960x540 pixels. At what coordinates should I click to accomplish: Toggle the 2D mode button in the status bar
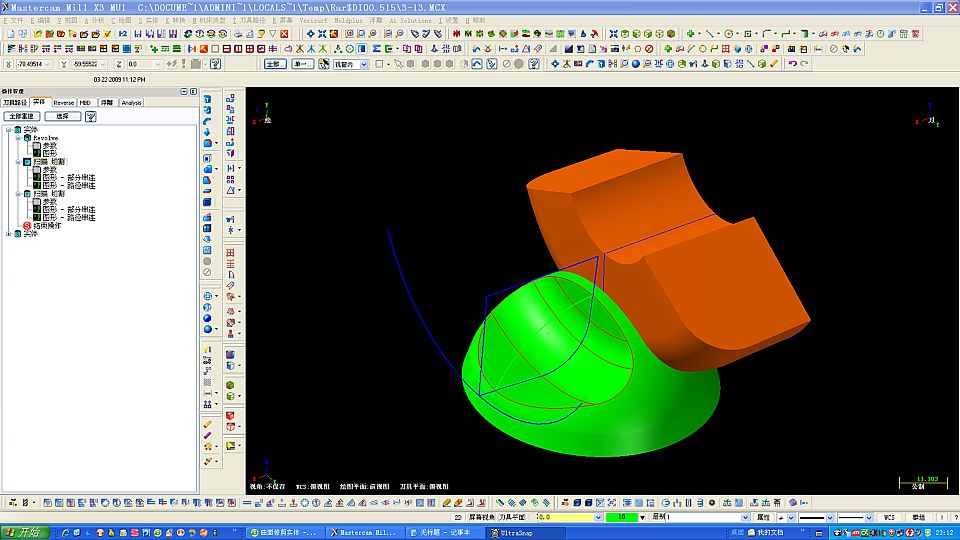(x=458, y=517)
